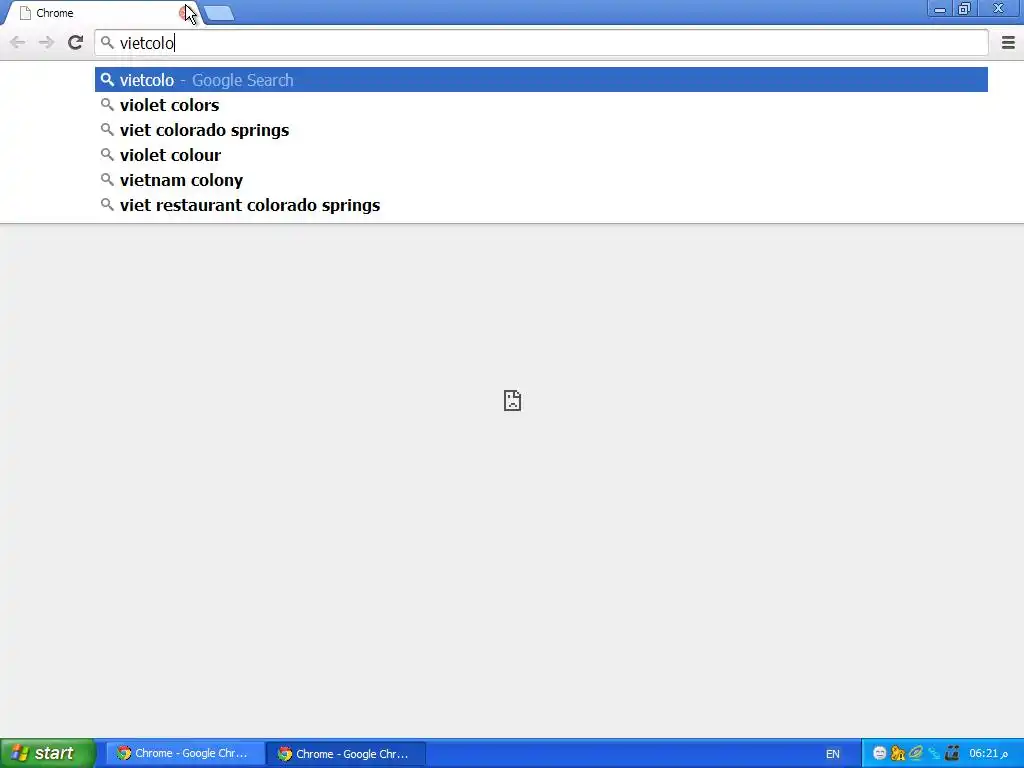This screenshot has height=768, width=1024.
Task: Choose the 'violet colour' suggestion
Action: coord(541,155)
